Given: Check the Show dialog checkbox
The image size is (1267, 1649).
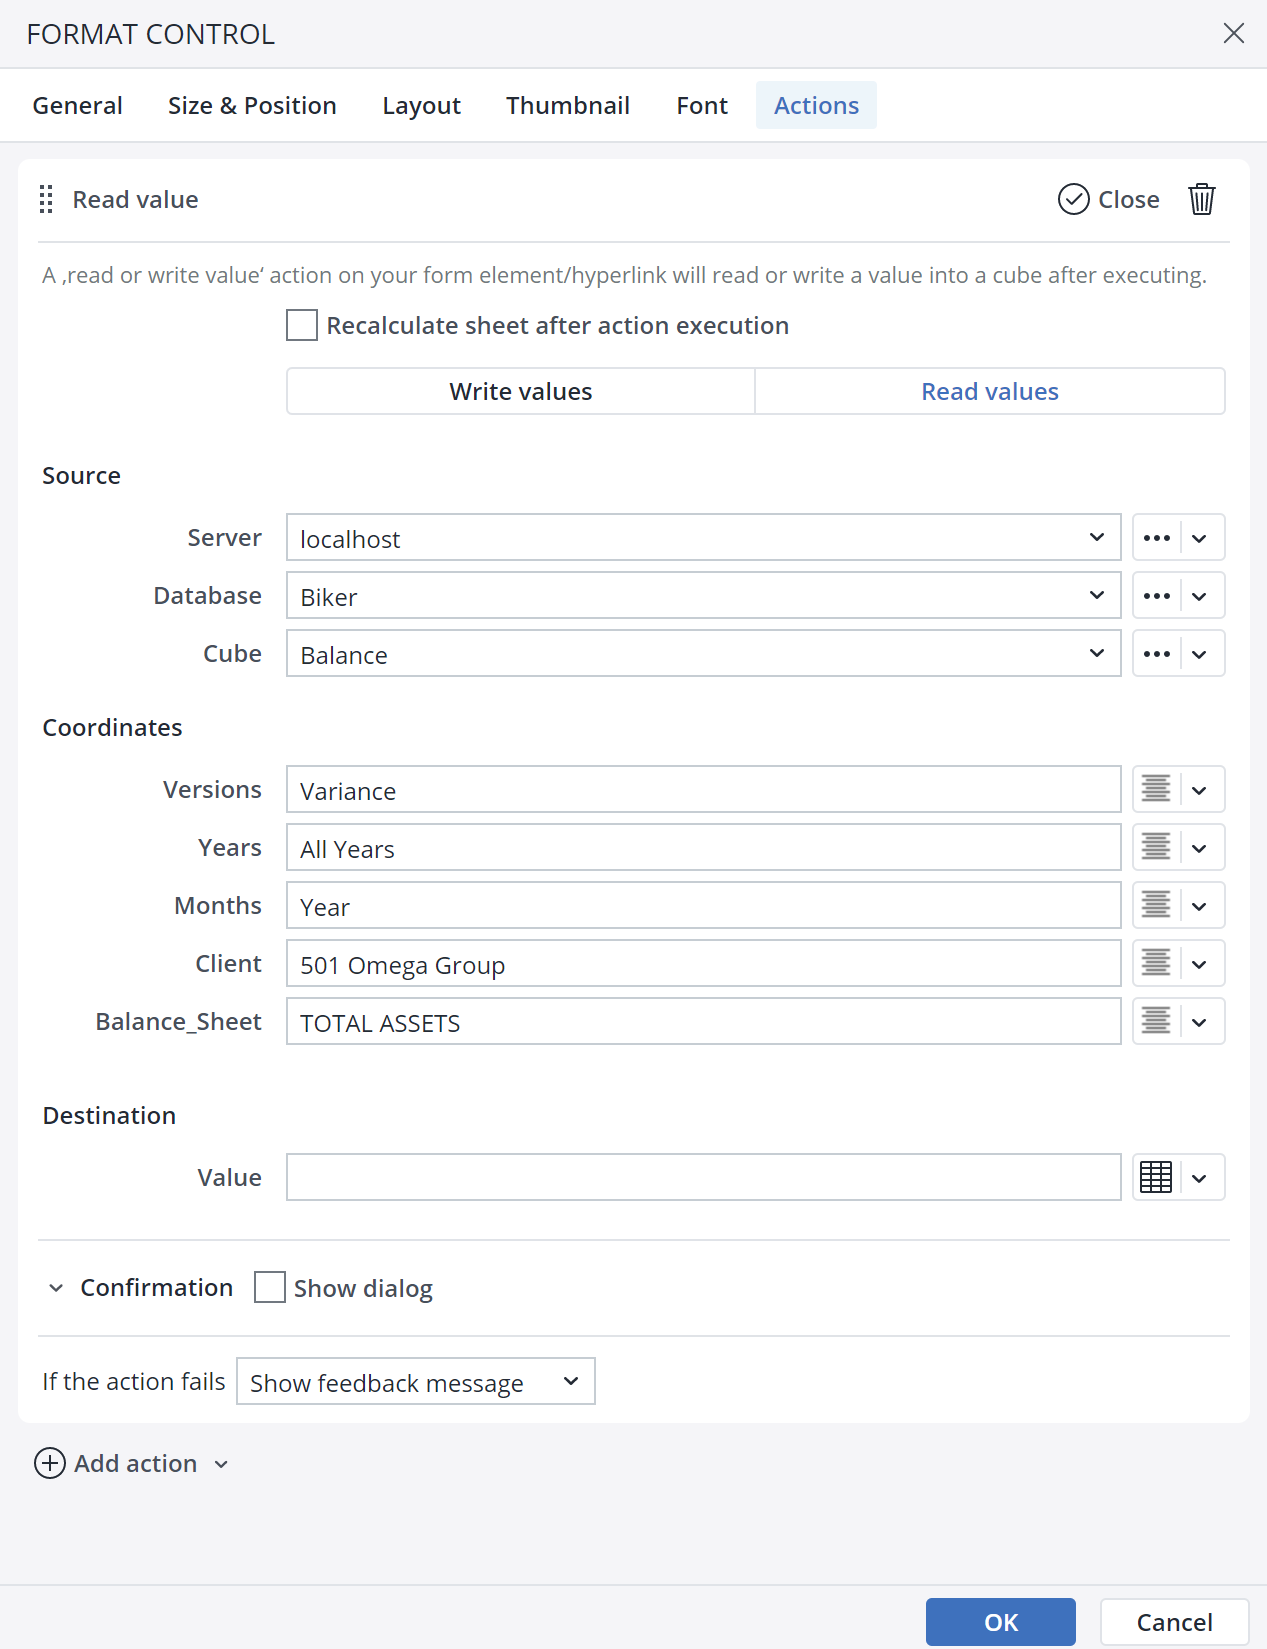Looking at the screenshot, I should pyautogui.click(x=270, y=1288).
